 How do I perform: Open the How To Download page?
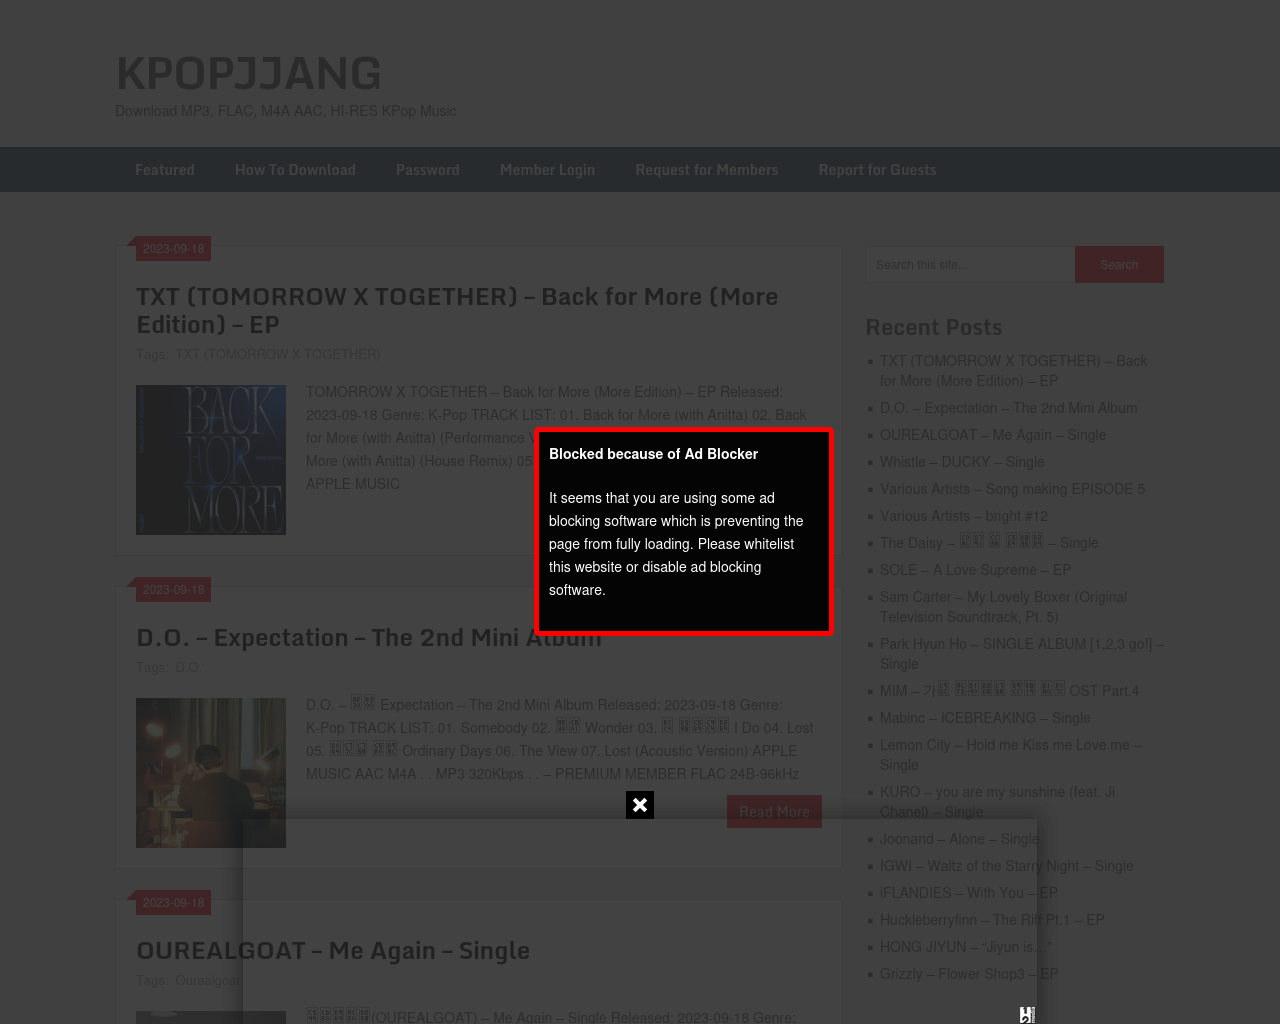pyautogui.click(x=295, y=170)
